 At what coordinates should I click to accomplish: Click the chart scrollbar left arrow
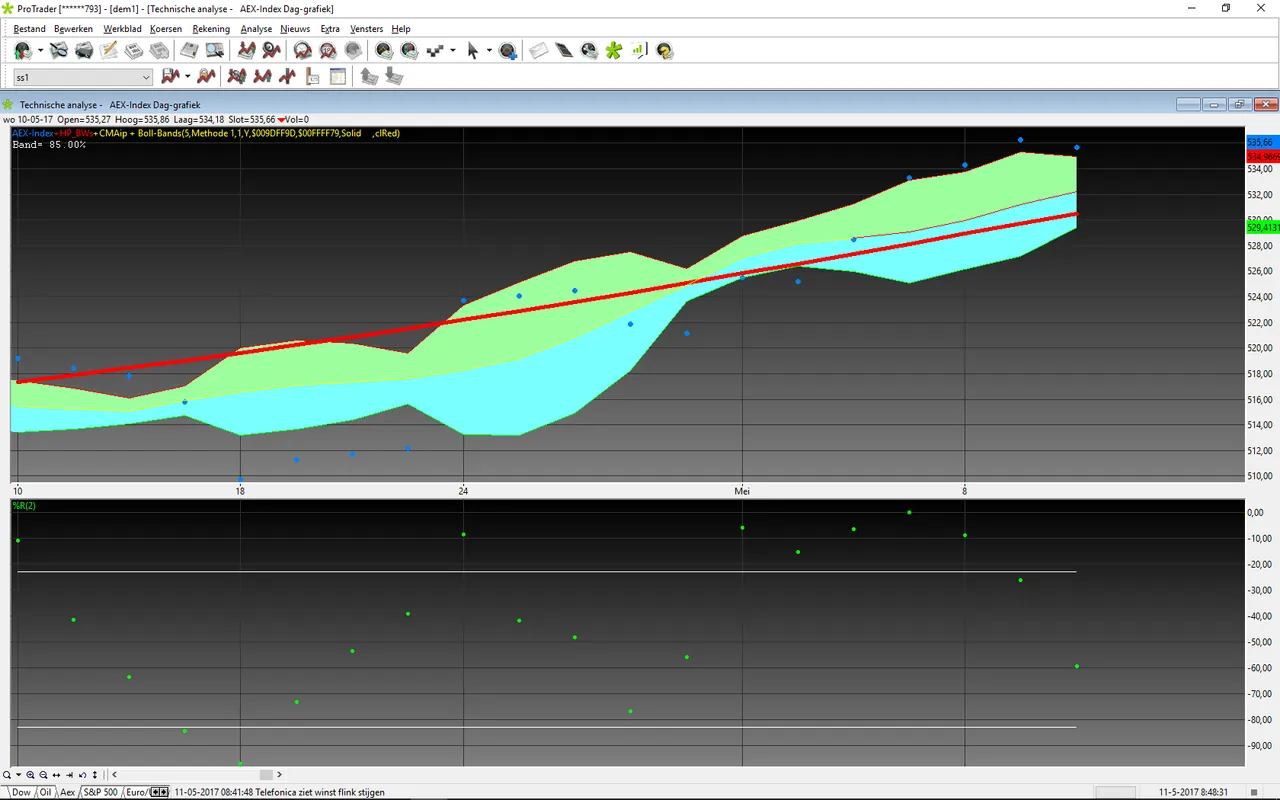114,775
